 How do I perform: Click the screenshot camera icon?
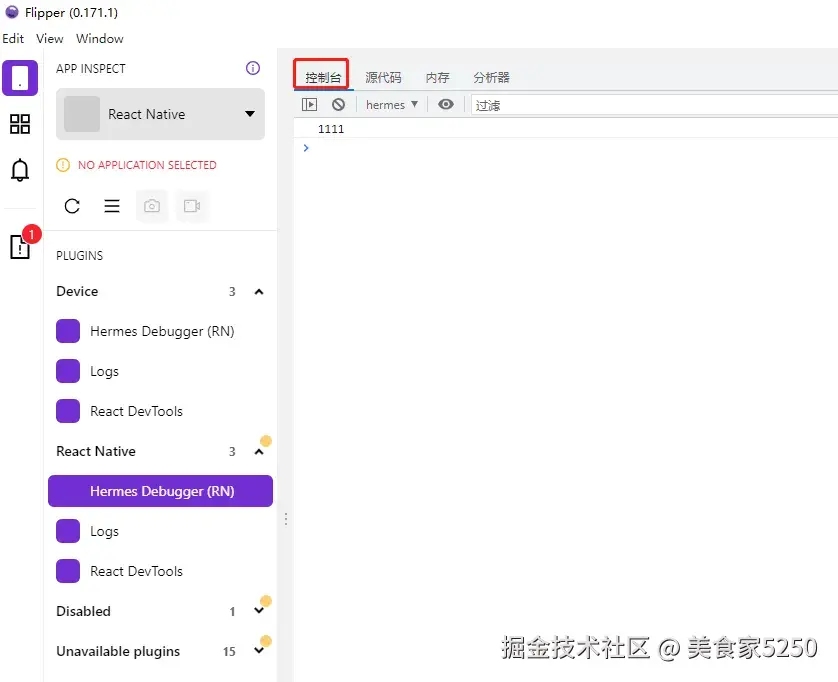(152, 206)
